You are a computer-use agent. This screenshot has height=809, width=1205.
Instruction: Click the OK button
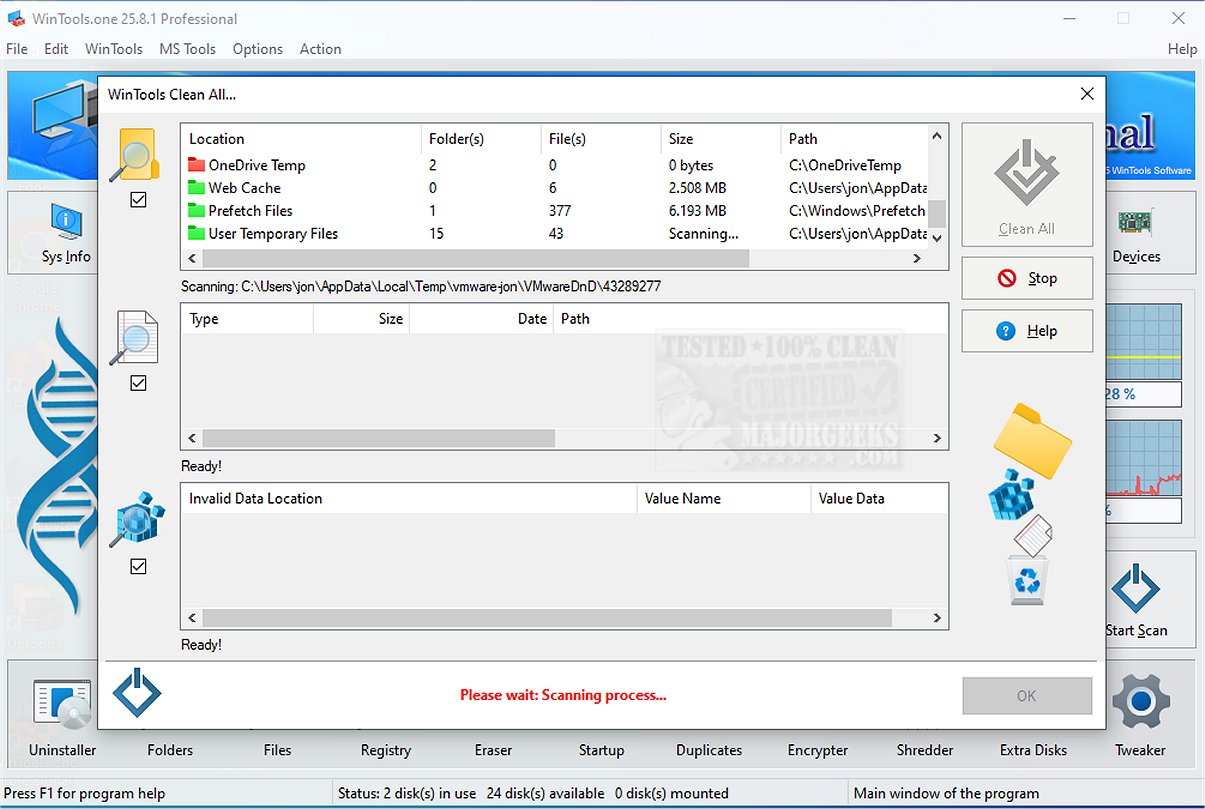[1027, 696]
